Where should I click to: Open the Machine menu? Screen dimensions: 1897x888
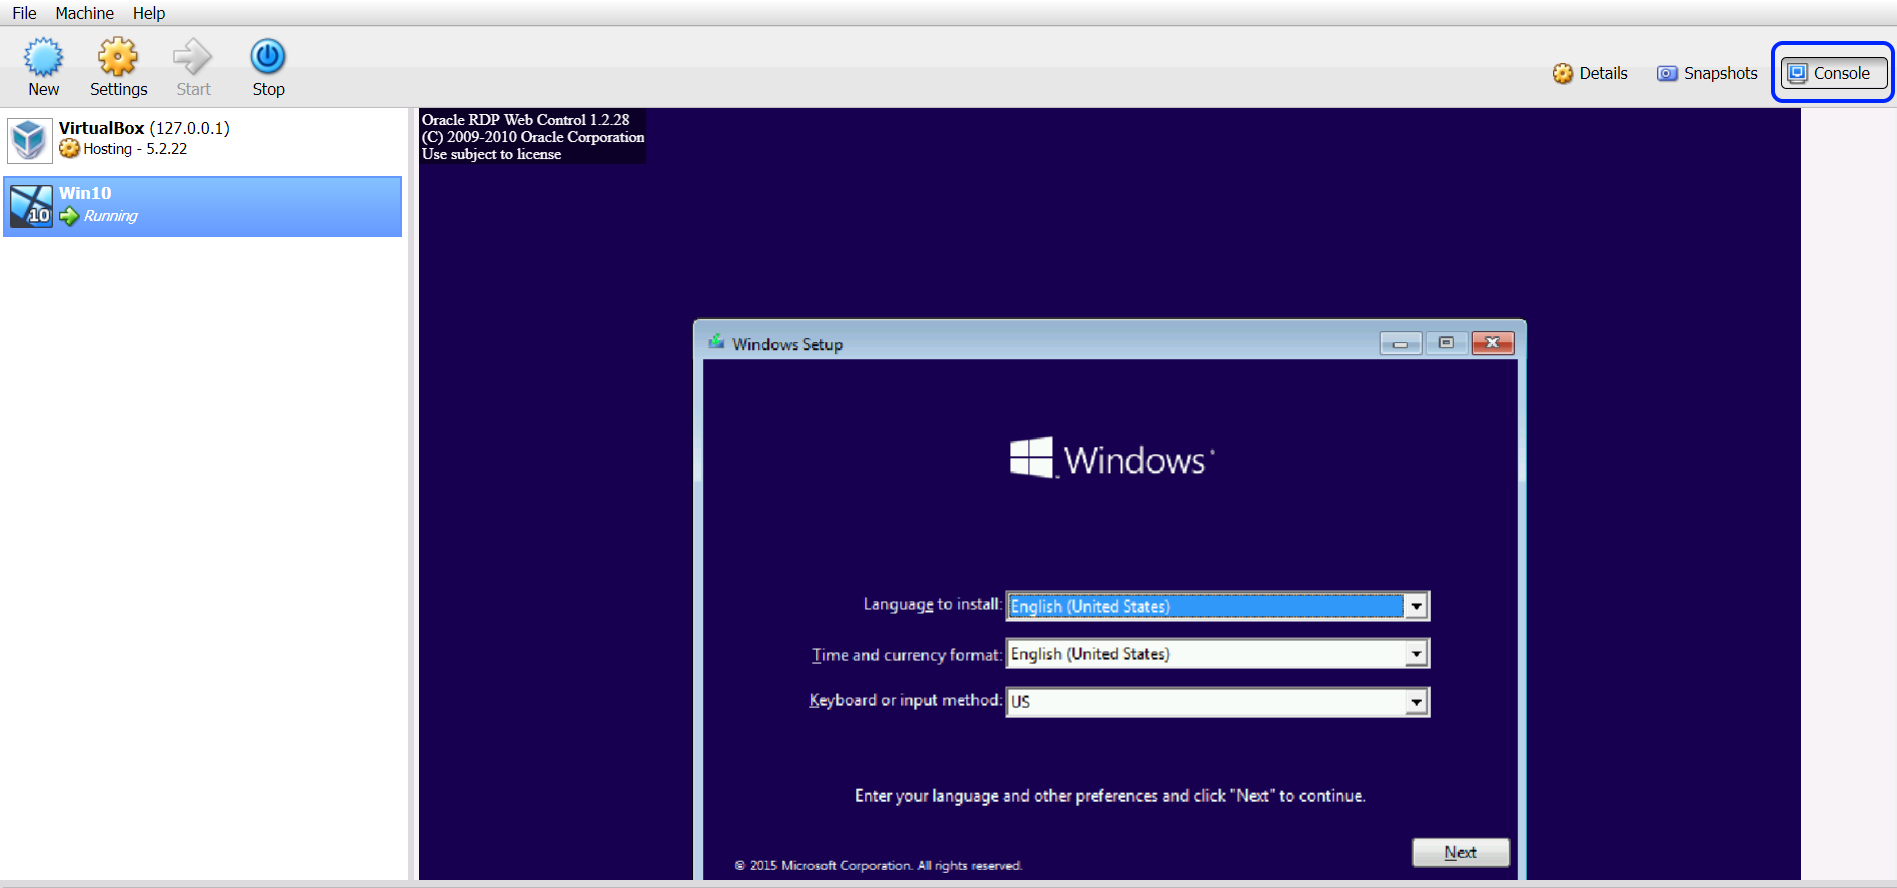pos(84,13)
